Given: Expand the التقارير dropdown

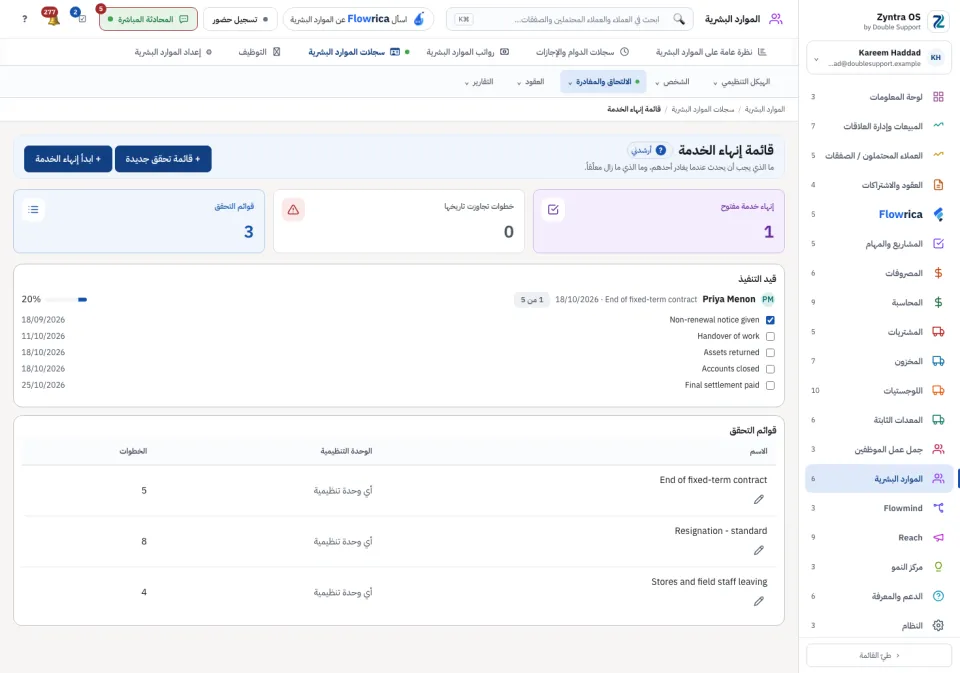Looking at the screenshot, I should coord(479,82).
